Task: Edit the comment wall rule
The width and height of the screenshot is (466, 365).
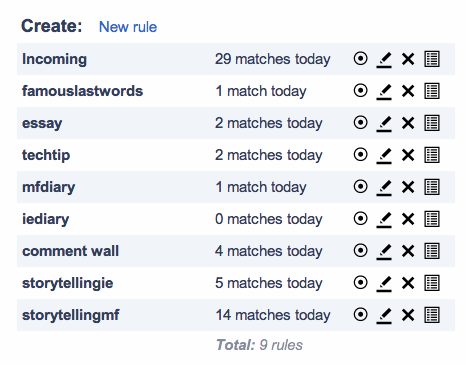Action: (x=384, y=252)
